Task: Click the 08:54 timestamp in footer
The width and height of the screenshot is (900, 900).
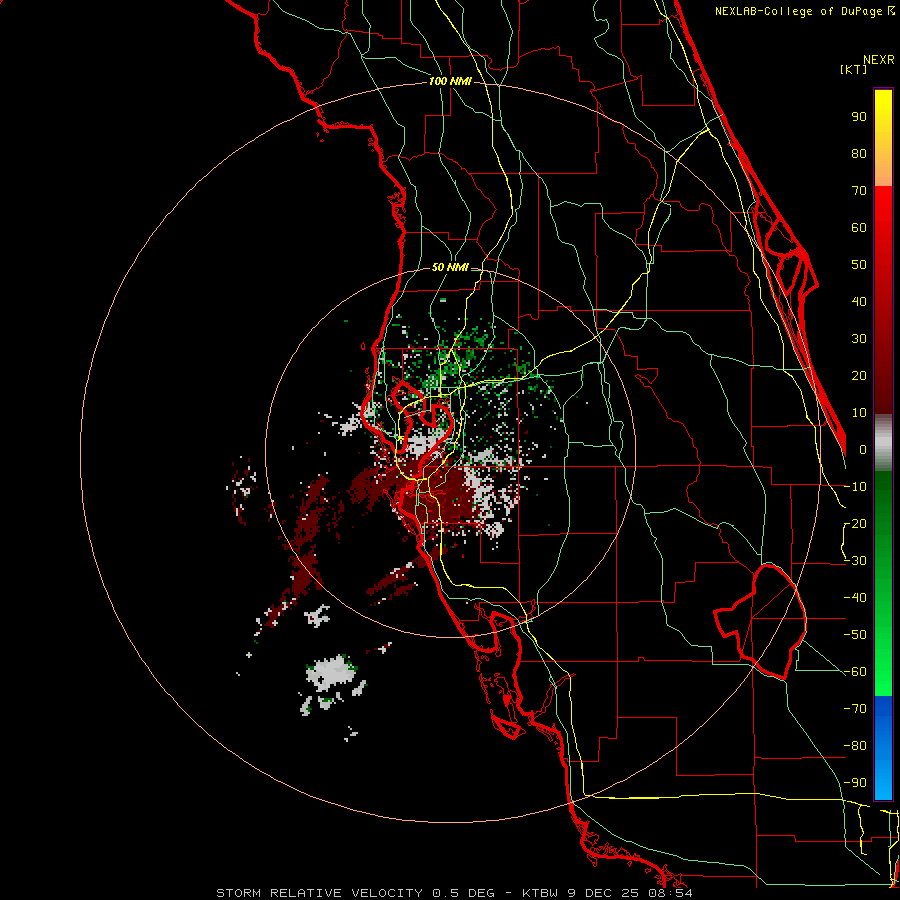Action: [x=670, y=893]
